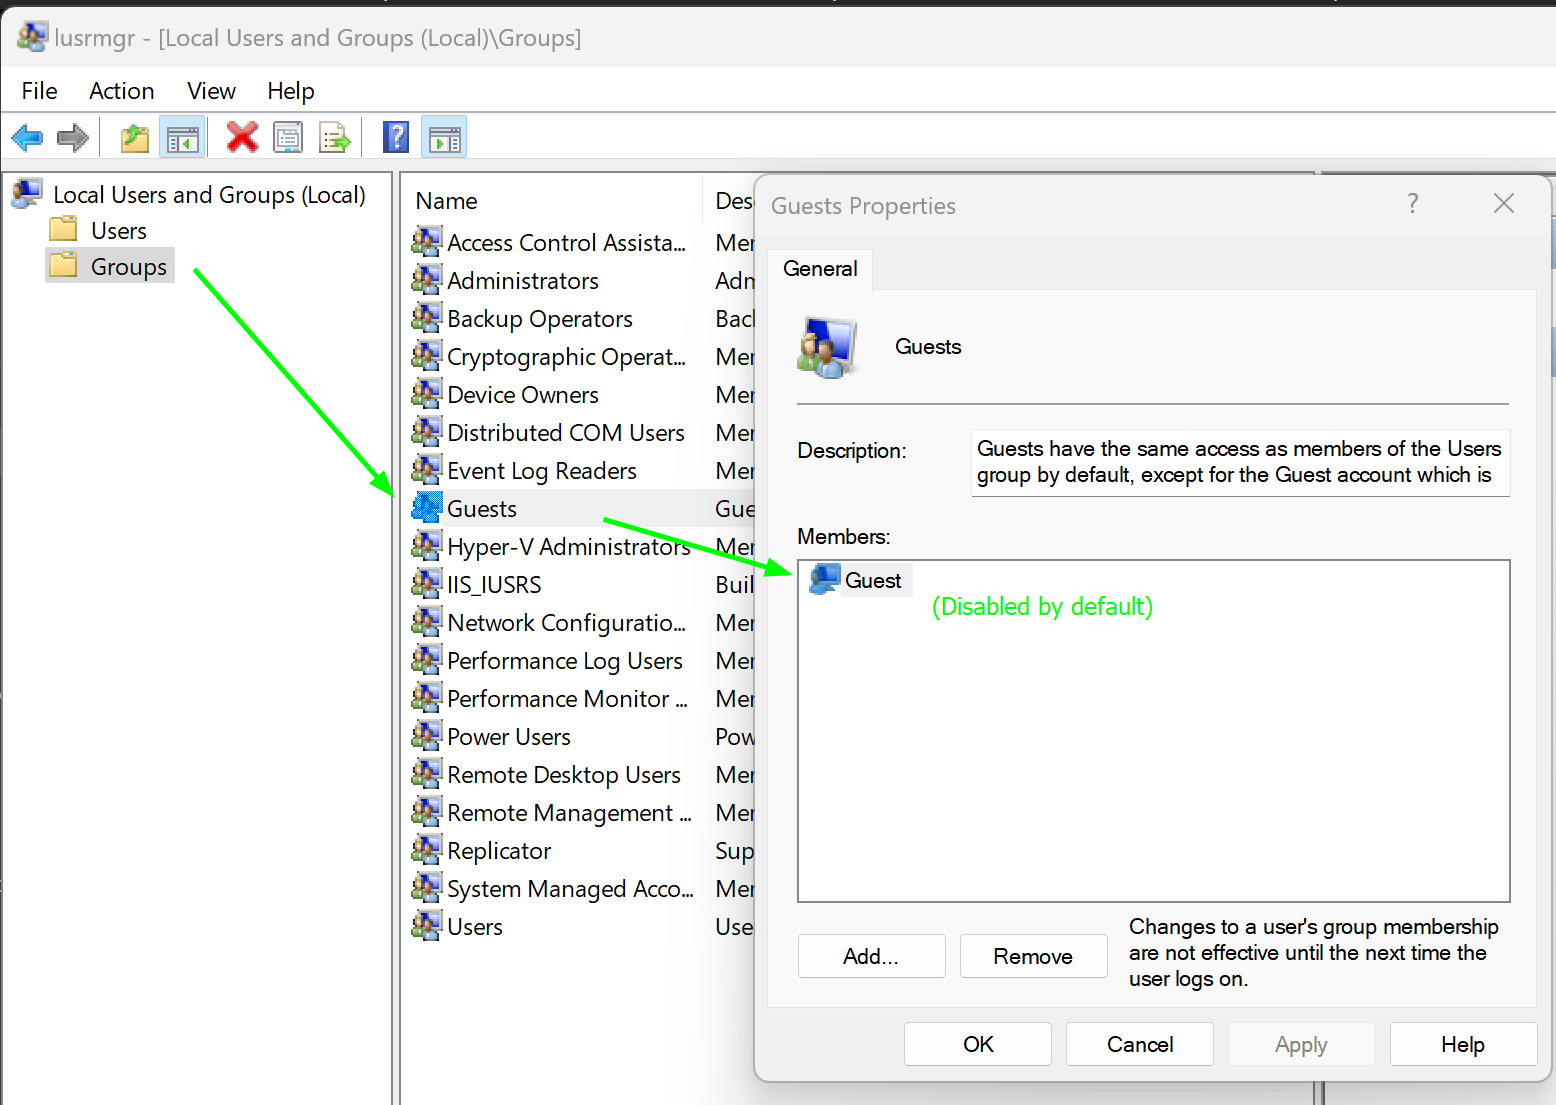Click the lusrmgr title bar app icon

[x=32, y=37]
